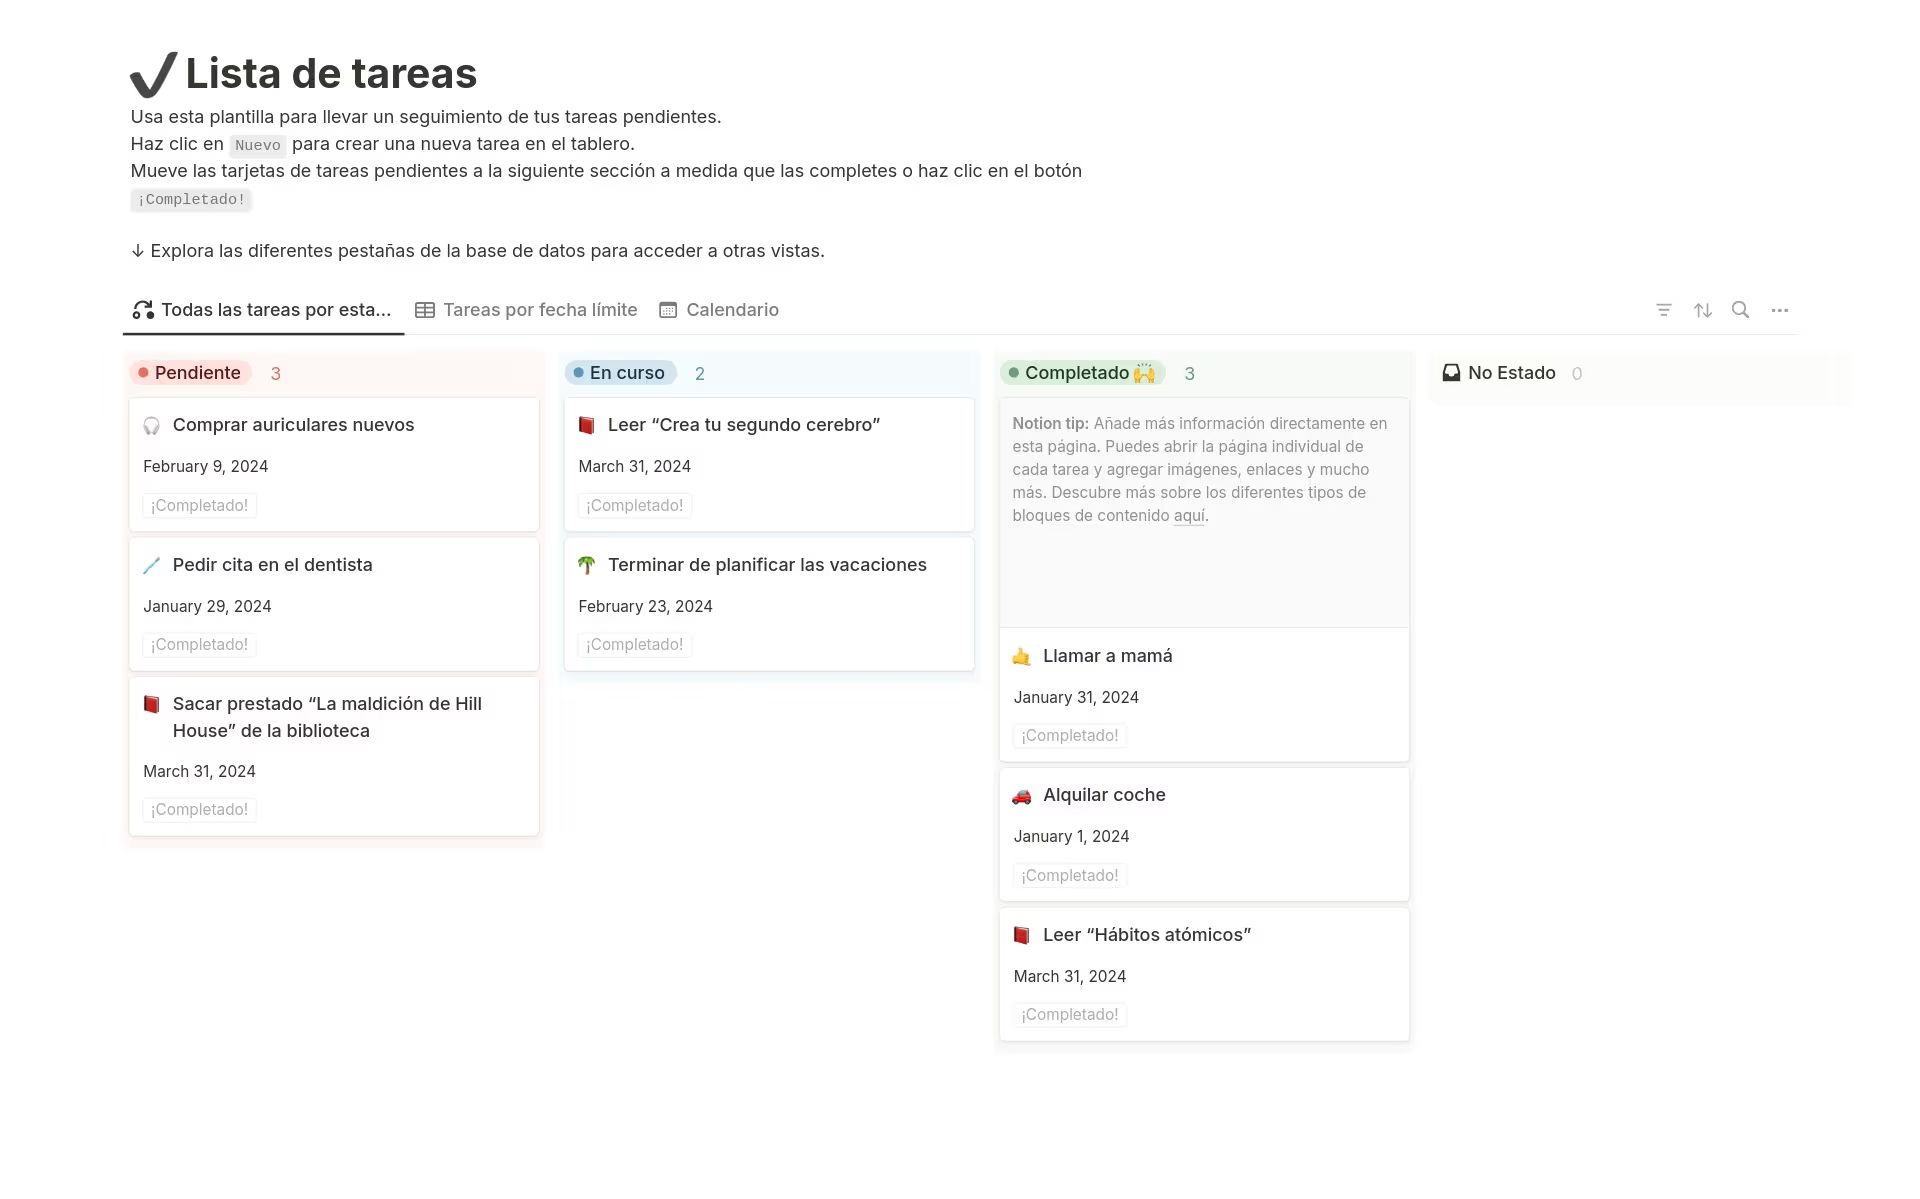Screen dimensions: 1920x1199
Task: Click the calendar icon beside Calendario
Action: pyautogui.click(x=666, y=309)
